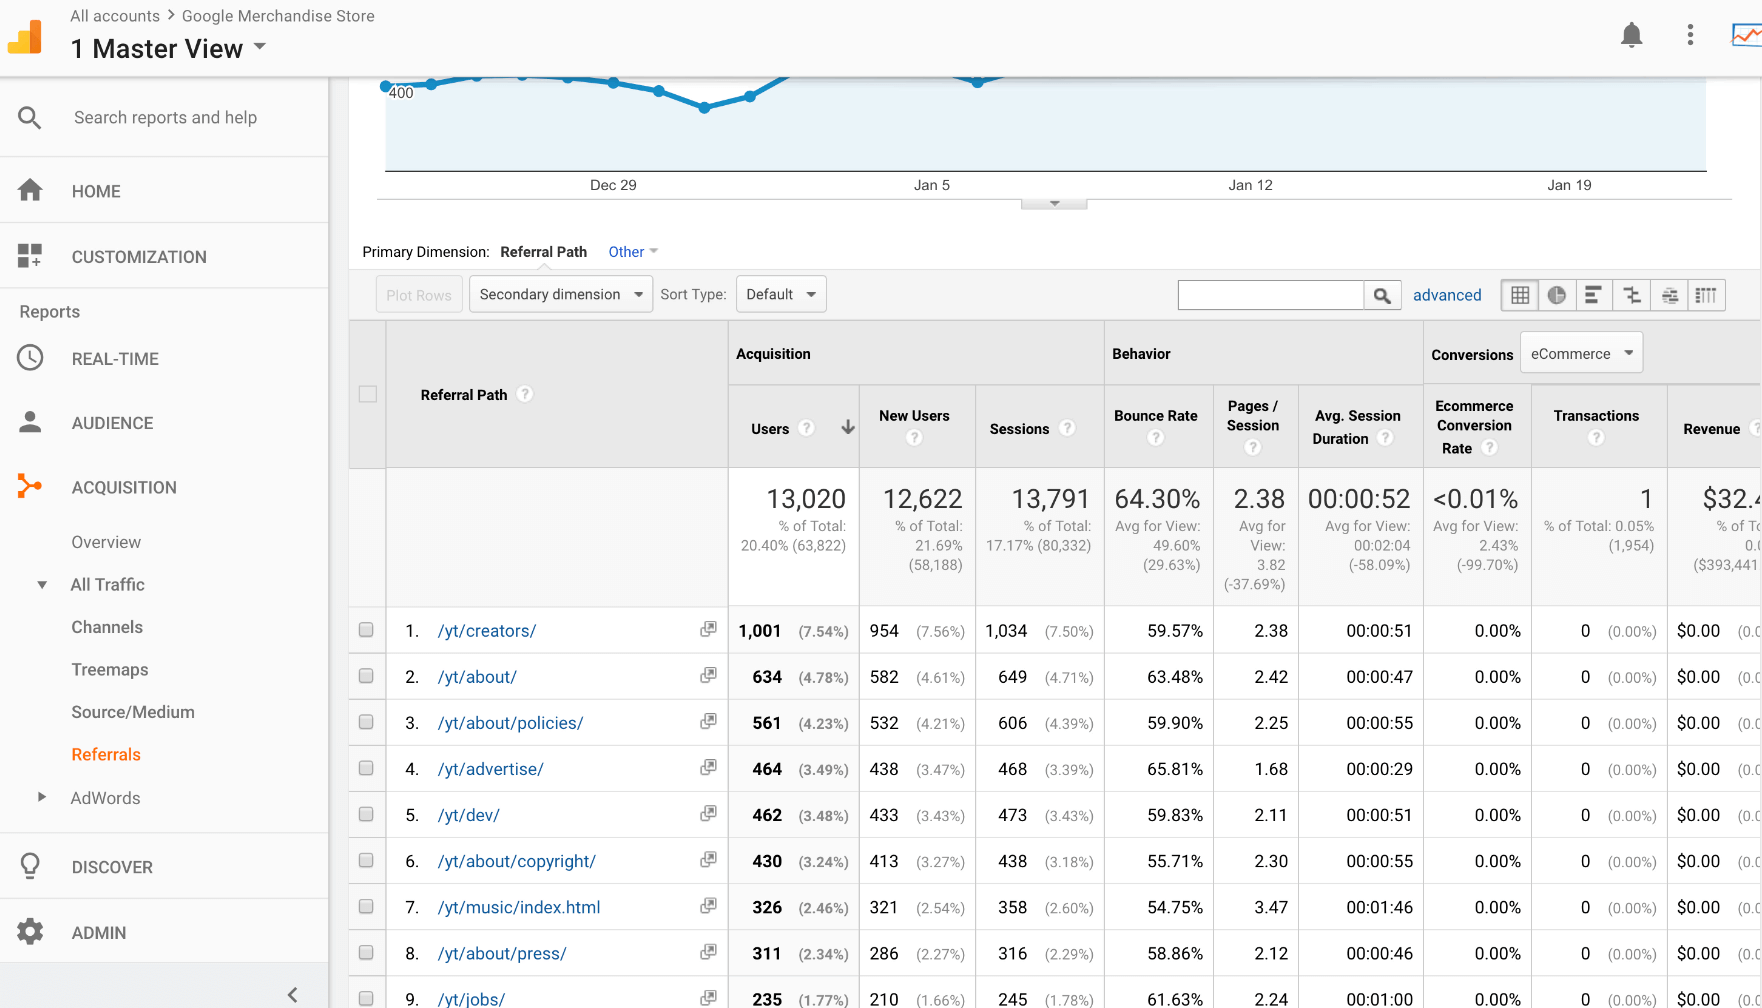
Task: Open the /yt/music/index.html referral link
Action: pos(519,907)
